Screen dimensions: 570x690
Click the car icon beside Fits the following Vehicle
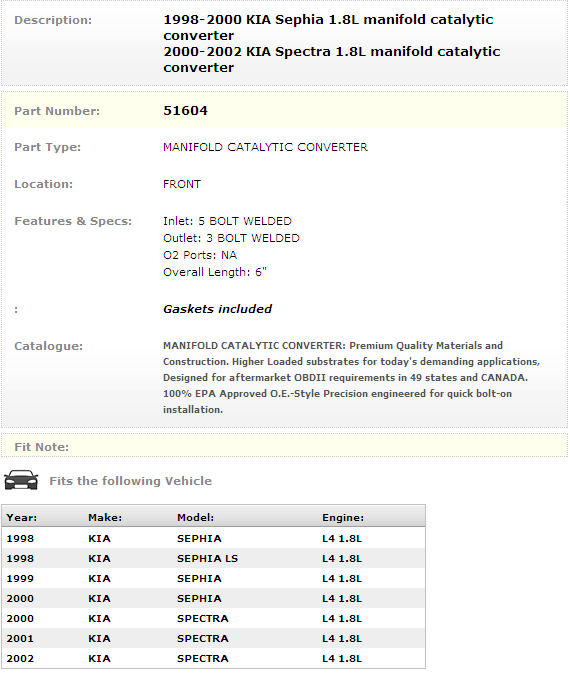click(x=21, y=480)
